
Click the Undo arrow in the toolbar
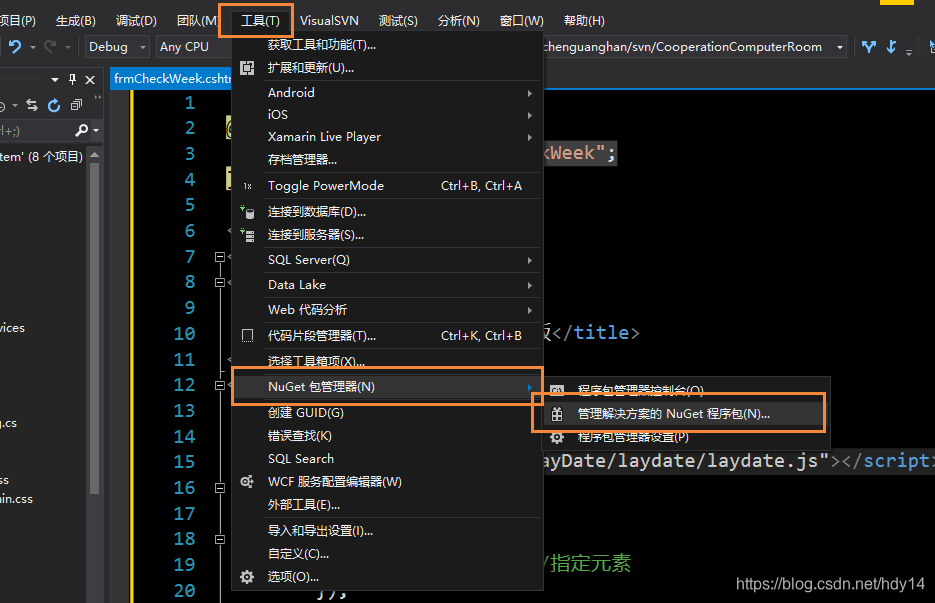click(15, 47)
